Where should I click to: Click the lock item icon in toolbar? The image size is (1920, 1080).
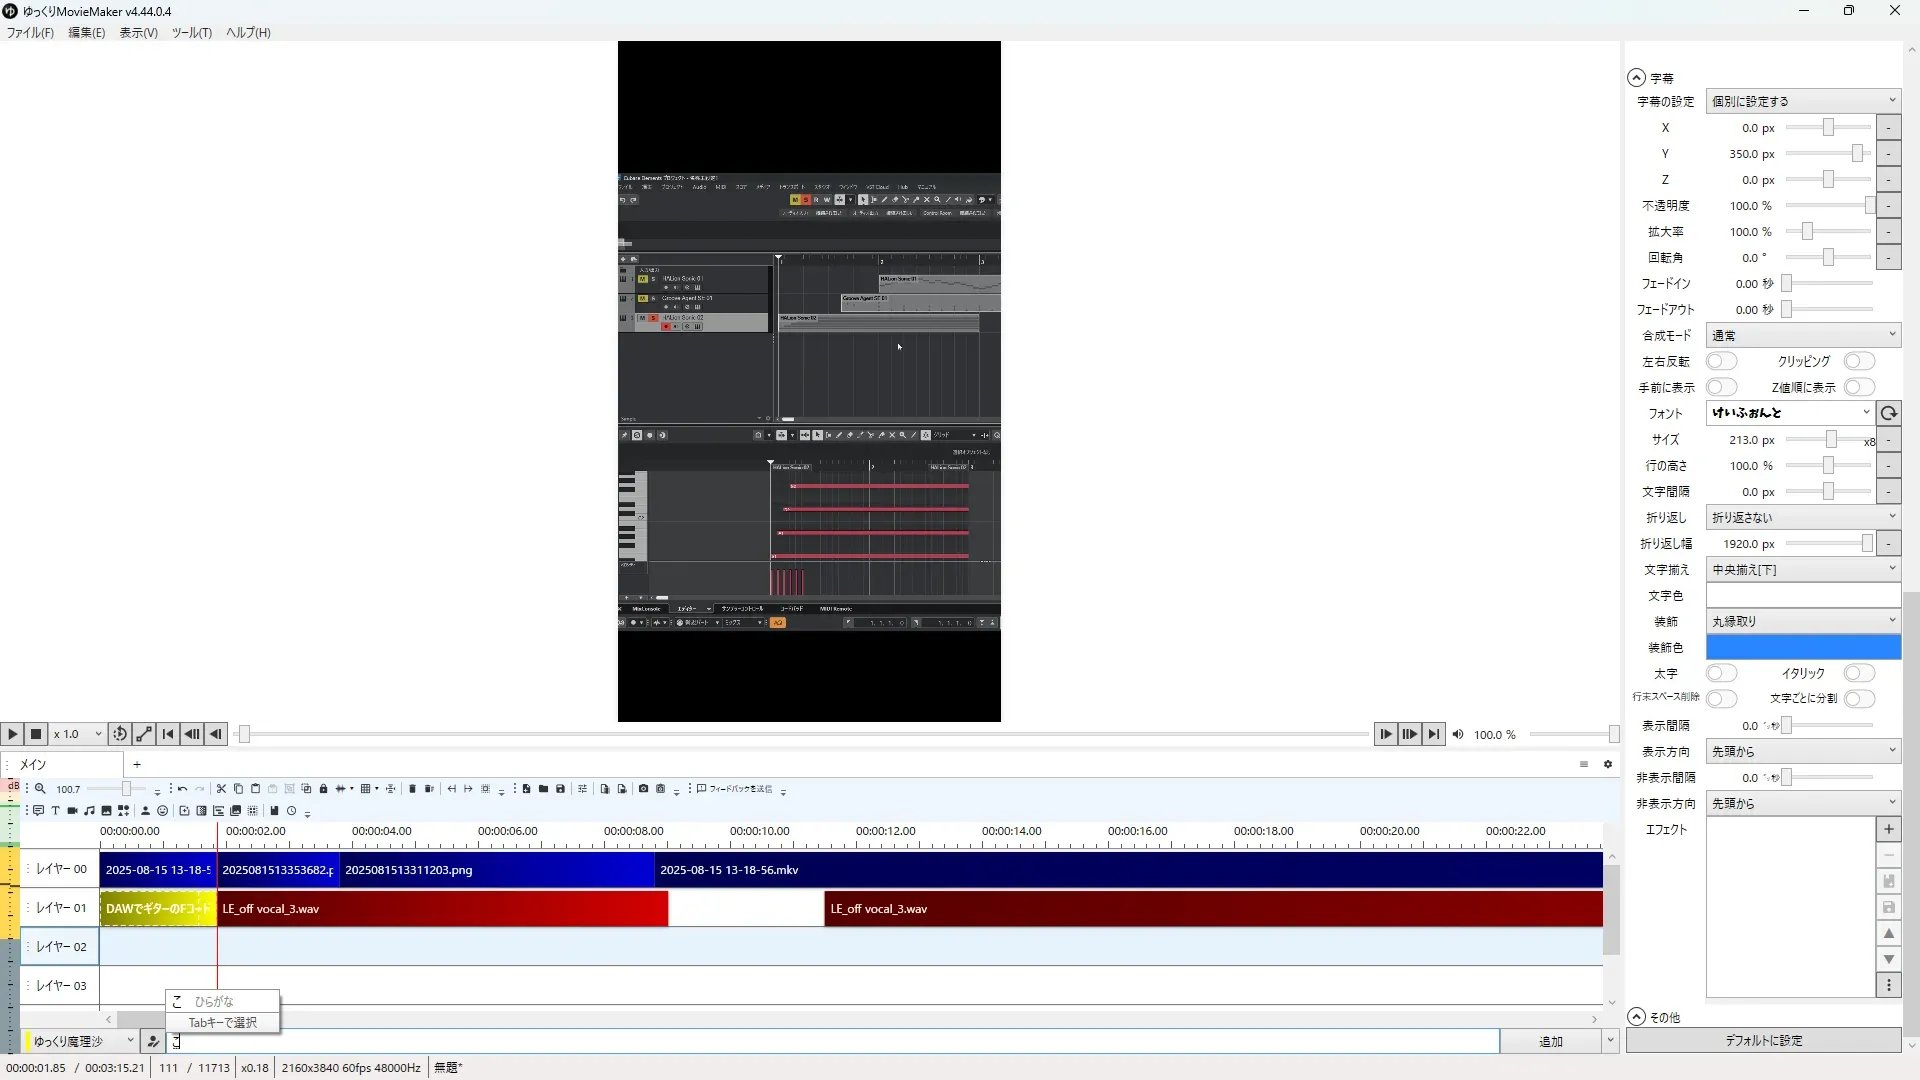point(323,789)
